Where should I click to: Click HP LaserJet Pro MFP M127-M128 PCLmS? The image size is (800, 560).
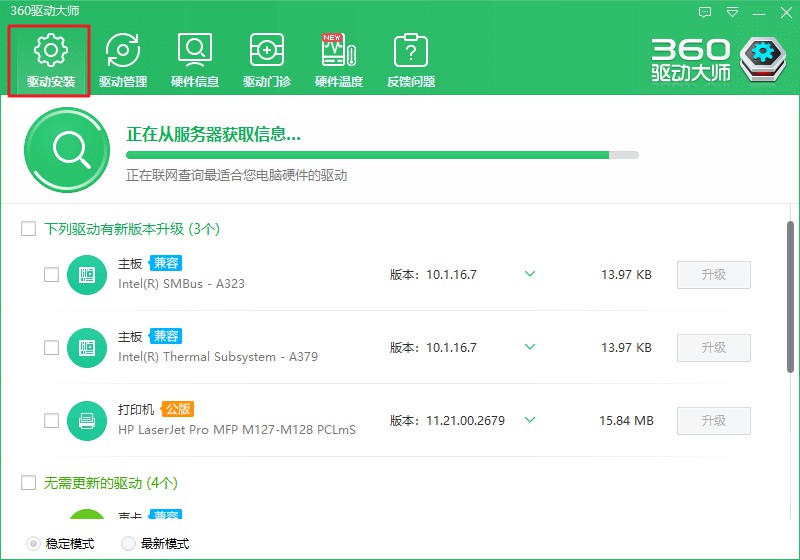point(237,429)
